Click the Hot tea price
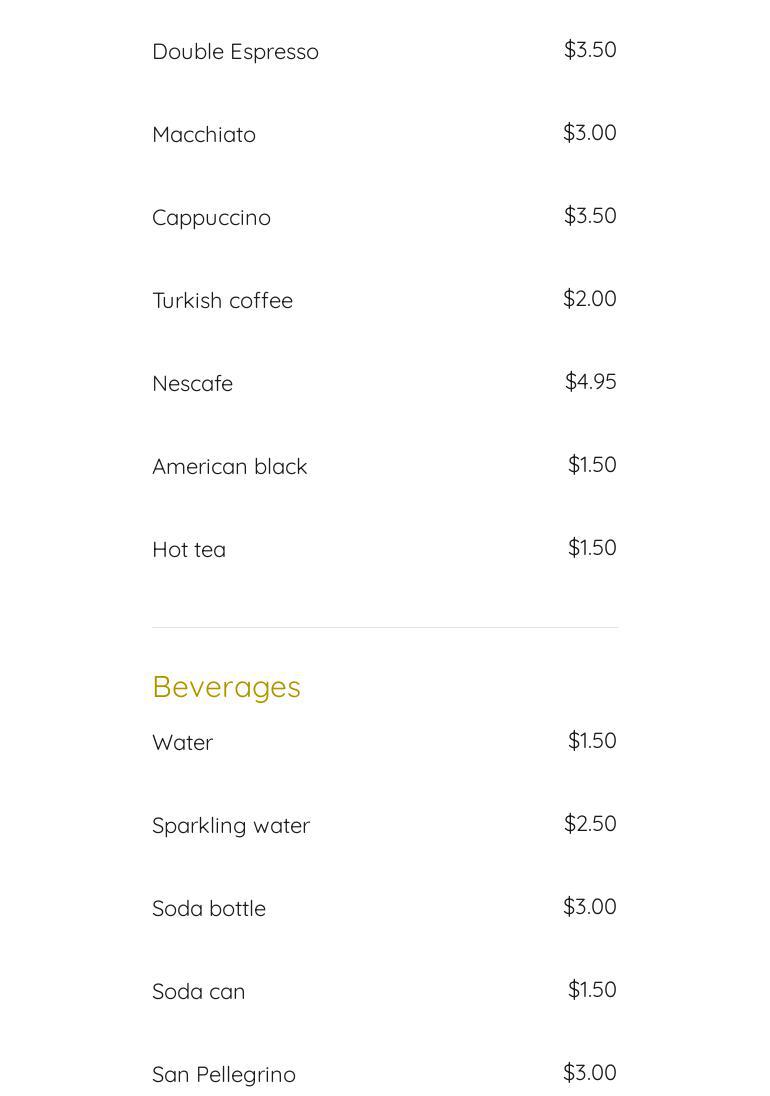 coord(592,548)
